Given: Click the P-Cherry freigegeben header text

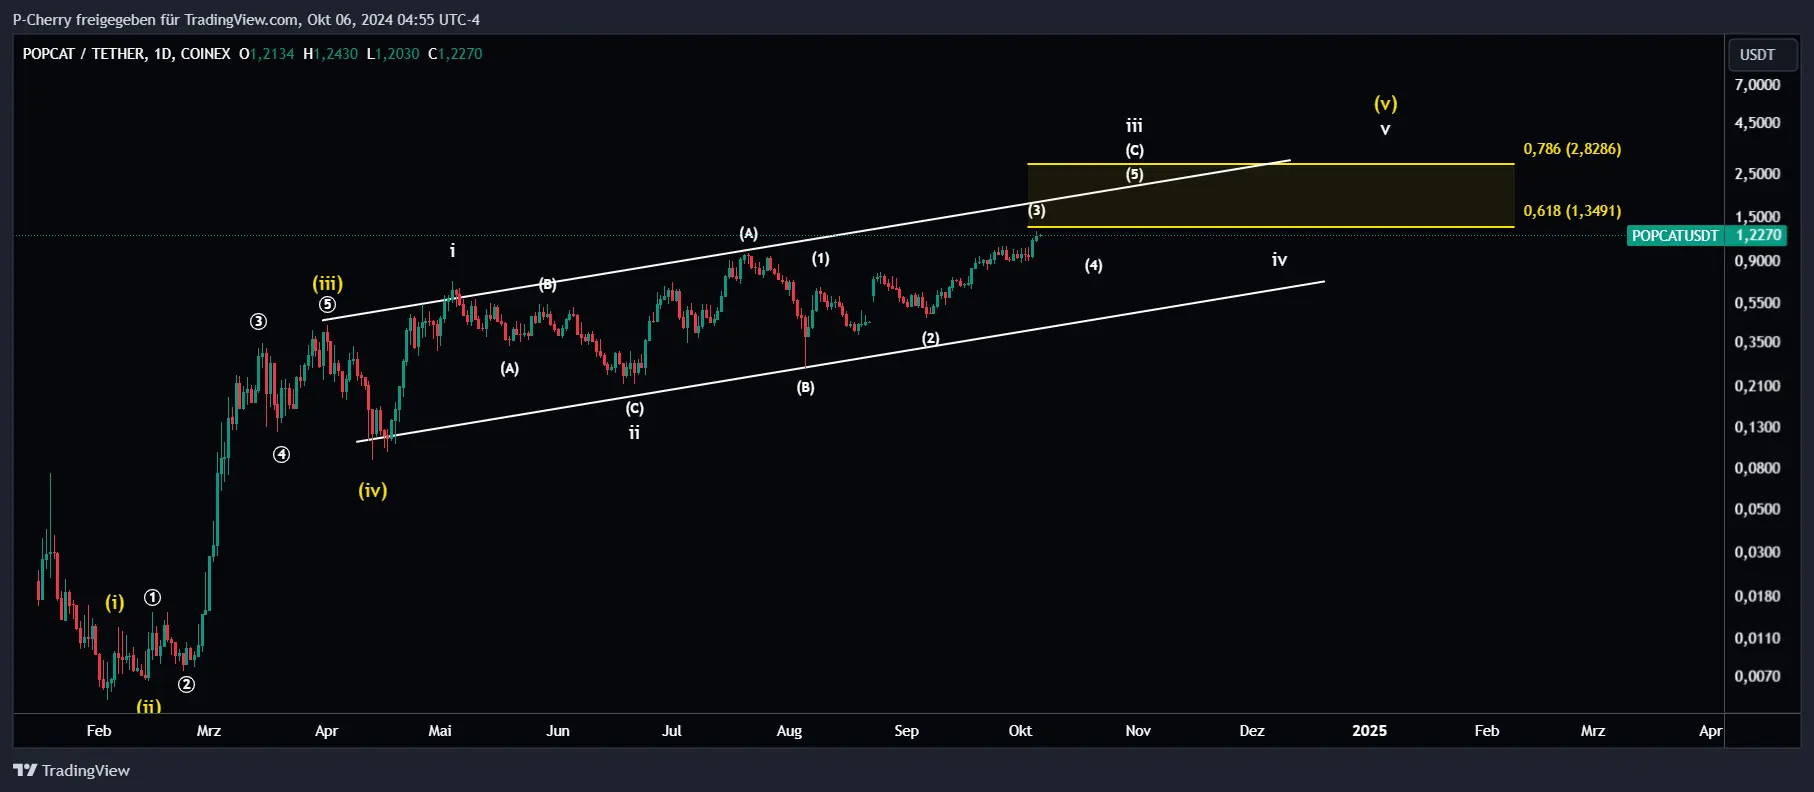Looking at the screenshot, I should pos(246,19).
